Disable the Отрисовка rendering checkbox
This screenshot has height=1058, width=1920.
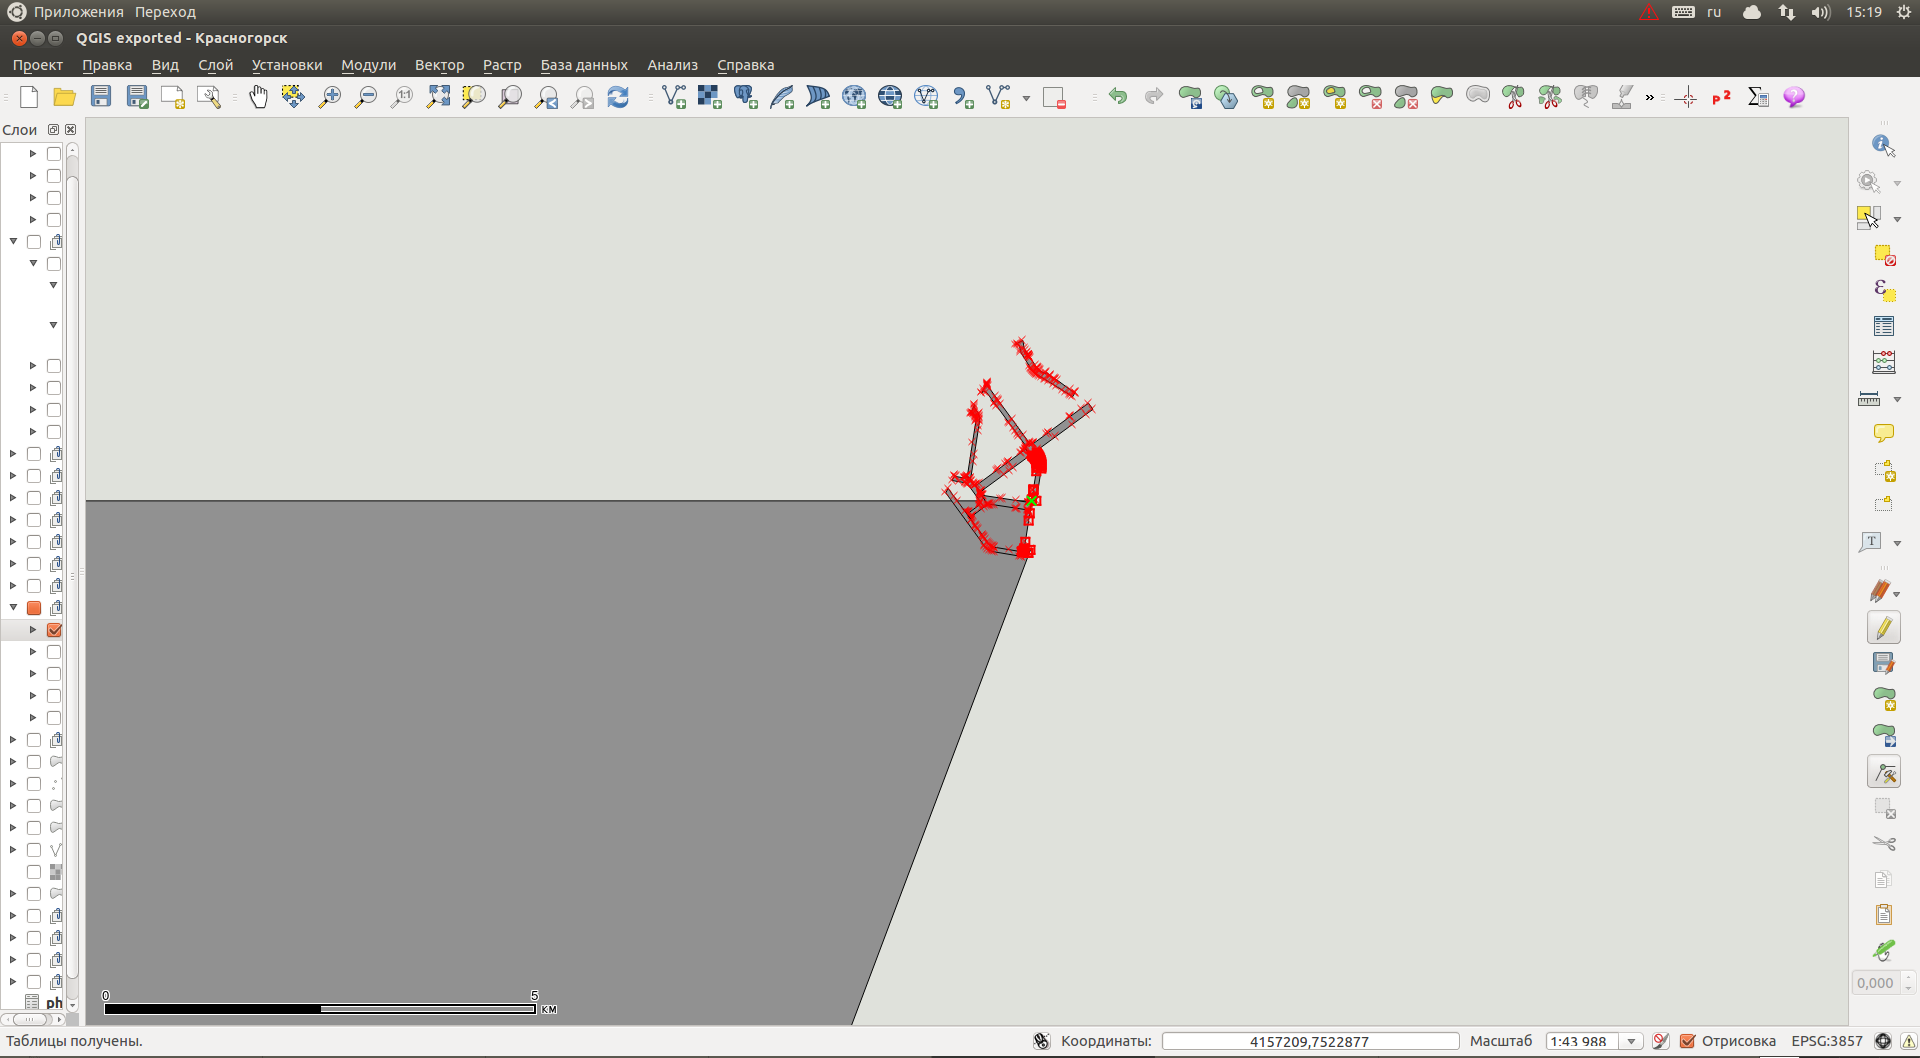click(x=1687, y=1040)
